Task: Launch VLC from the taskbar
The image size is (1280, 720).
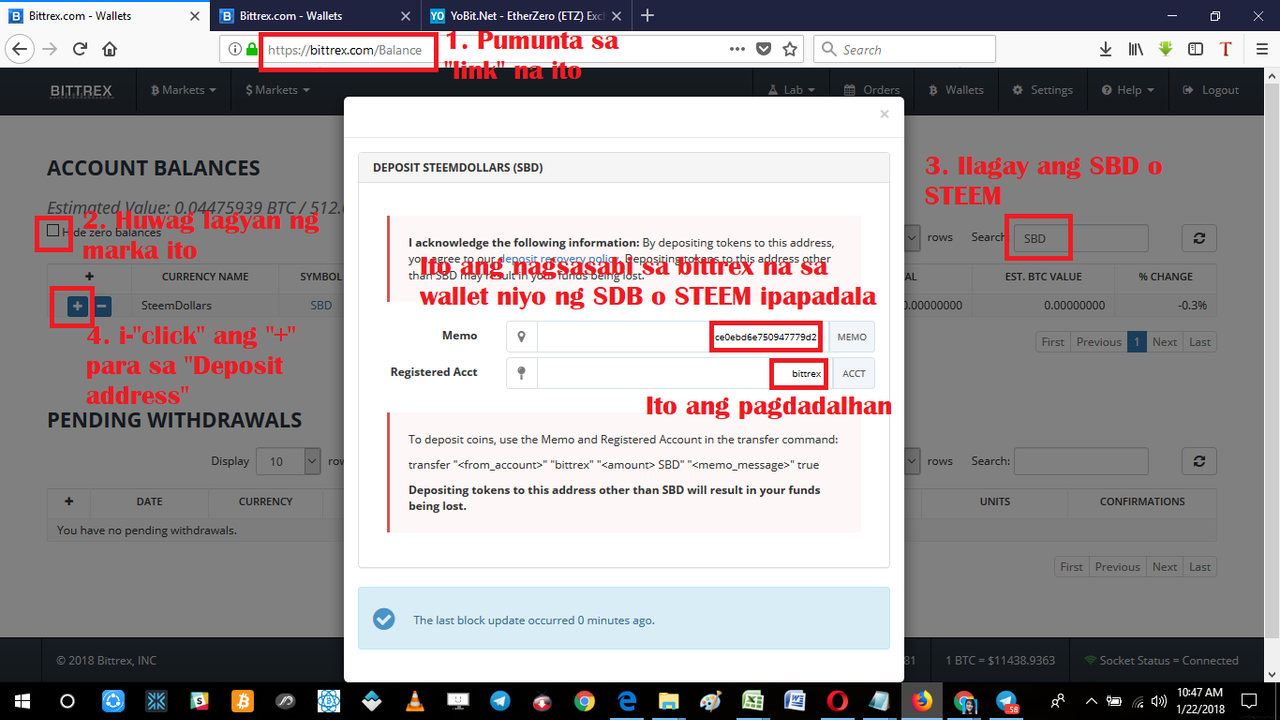Action: (415, 700)
